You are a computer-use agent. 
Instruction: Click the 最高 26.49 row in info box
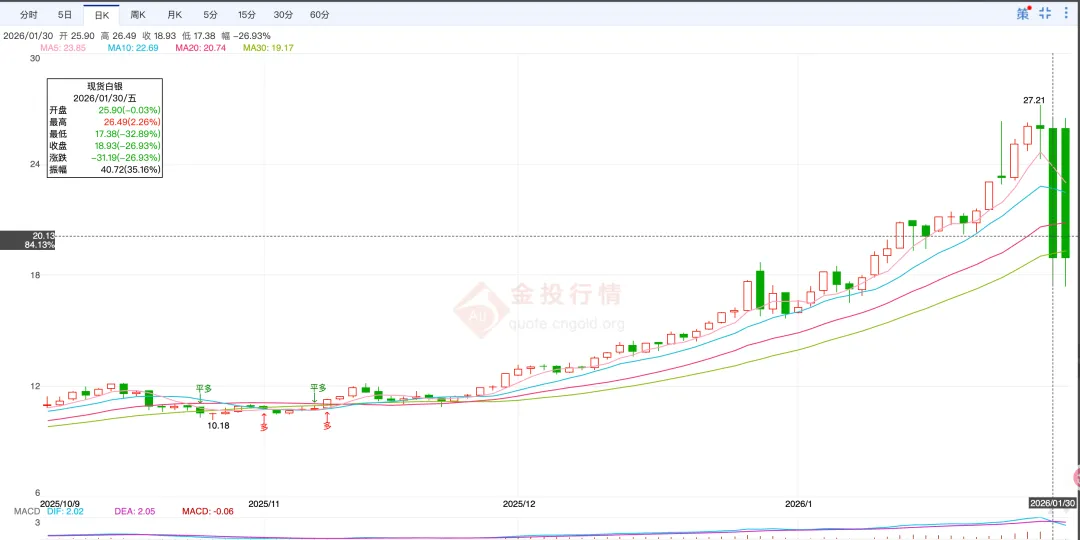(x=105, y=122)
